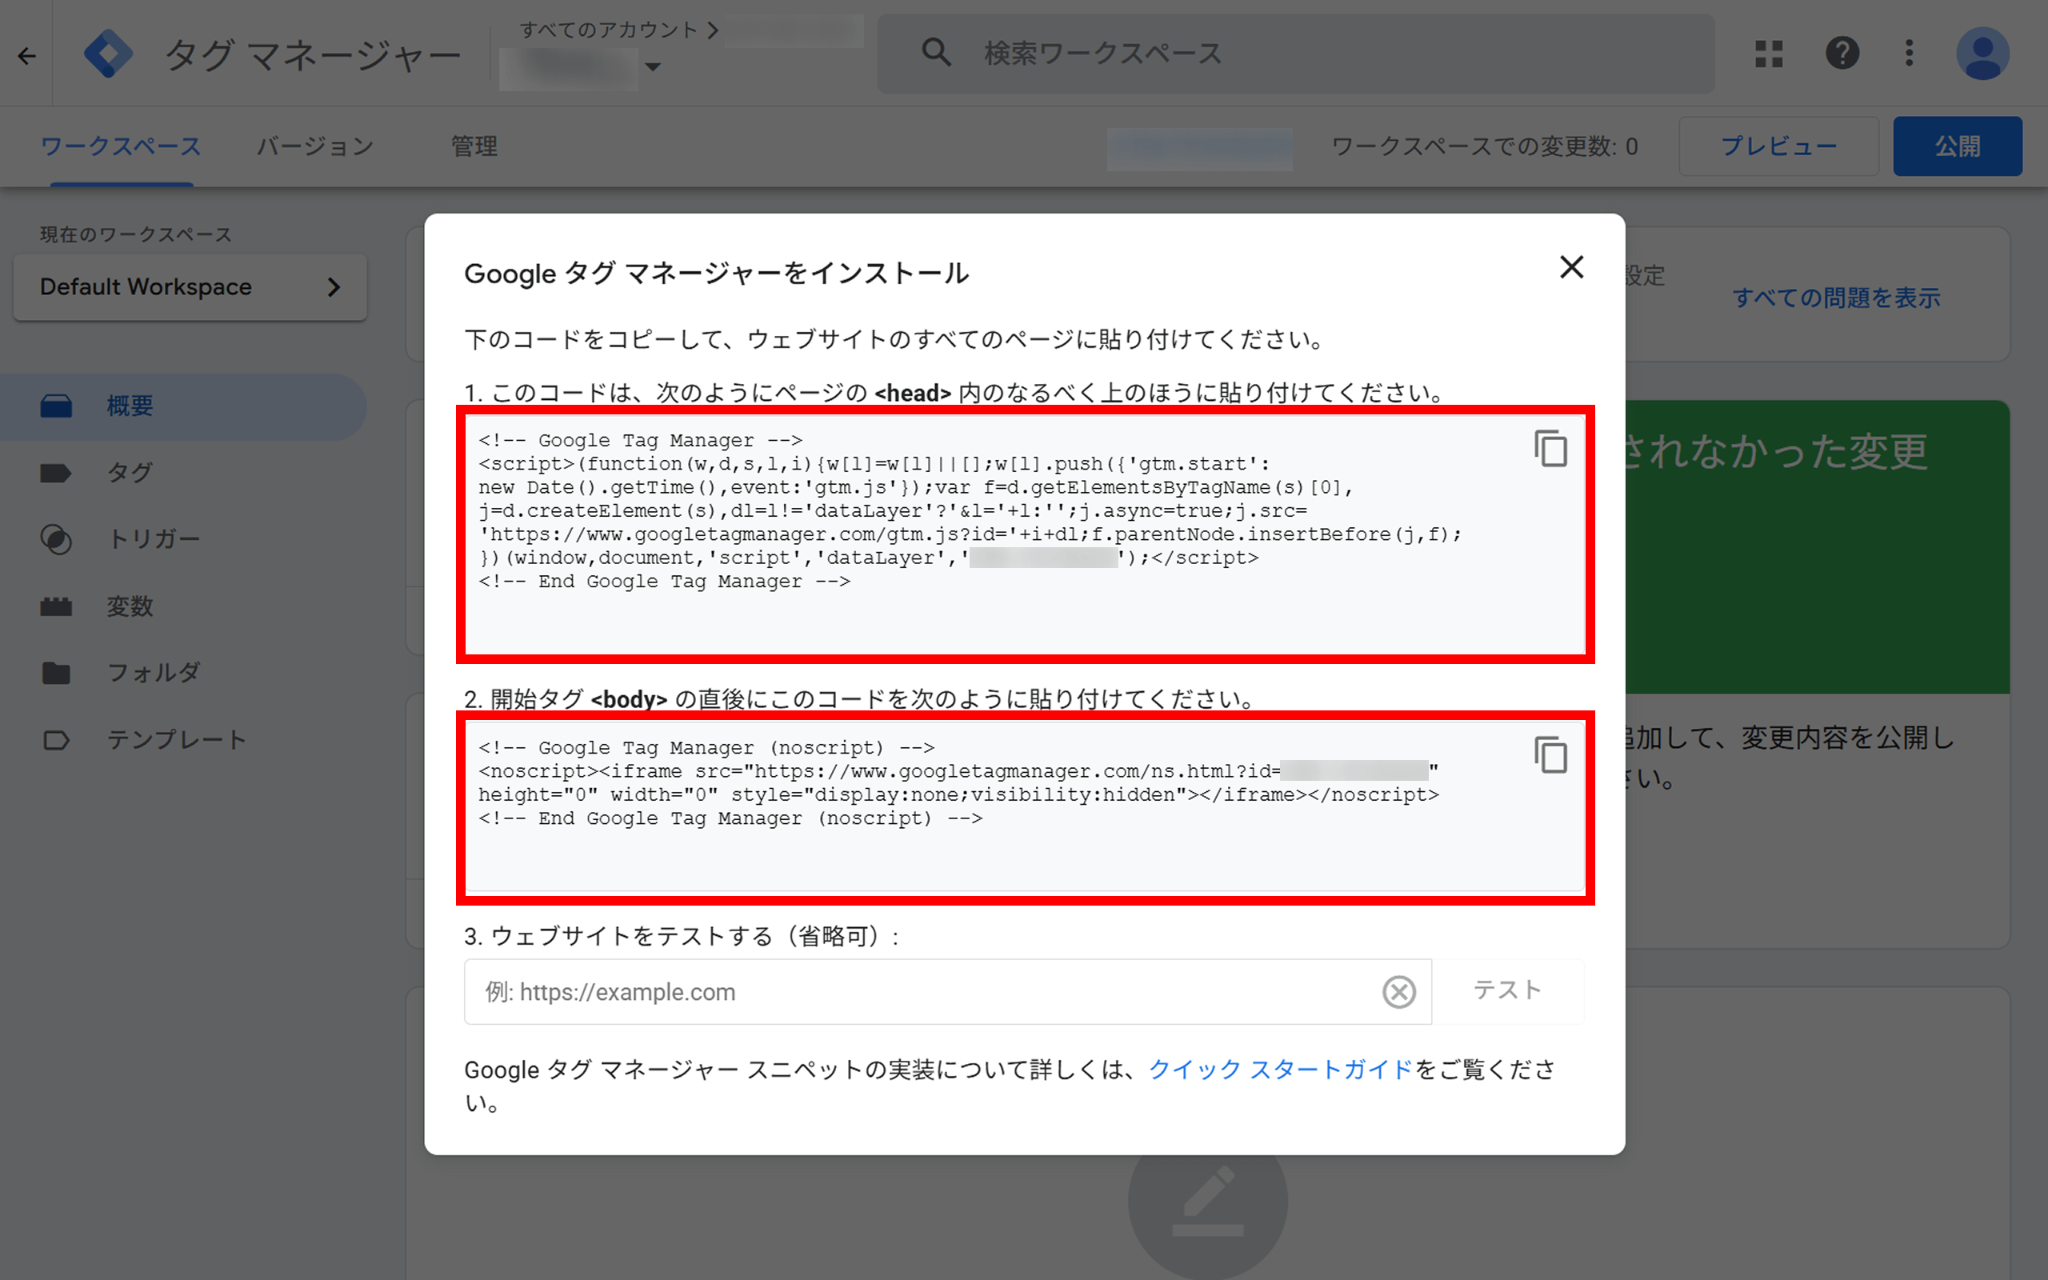Expand the container selector dropdown arrow
The width and height of the screenshot is (2048, 1280).
click(653, 67)
